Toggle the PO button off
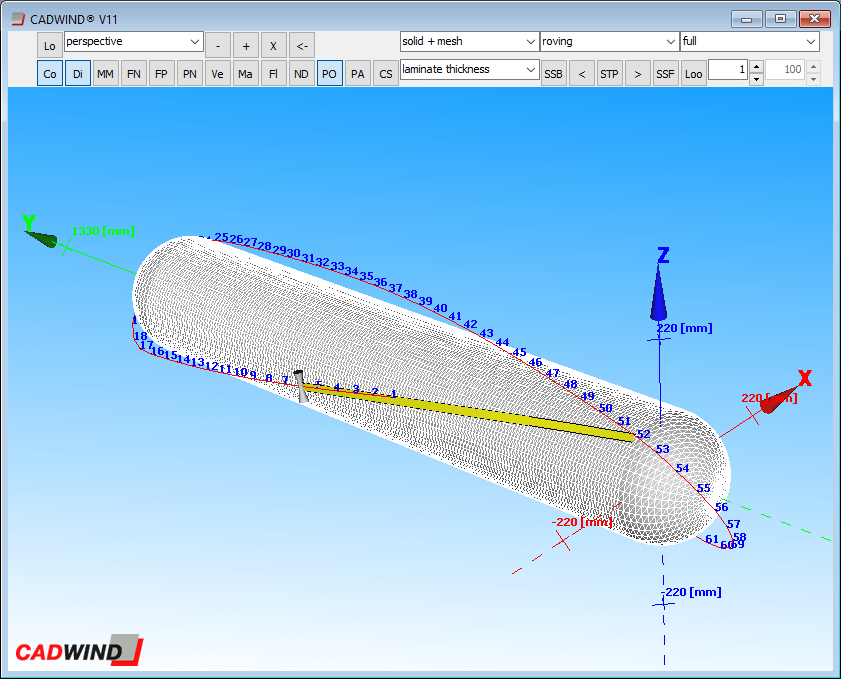The width and height of the screenshot is (841, 679). pyautogui.click(x=330, y=74)
